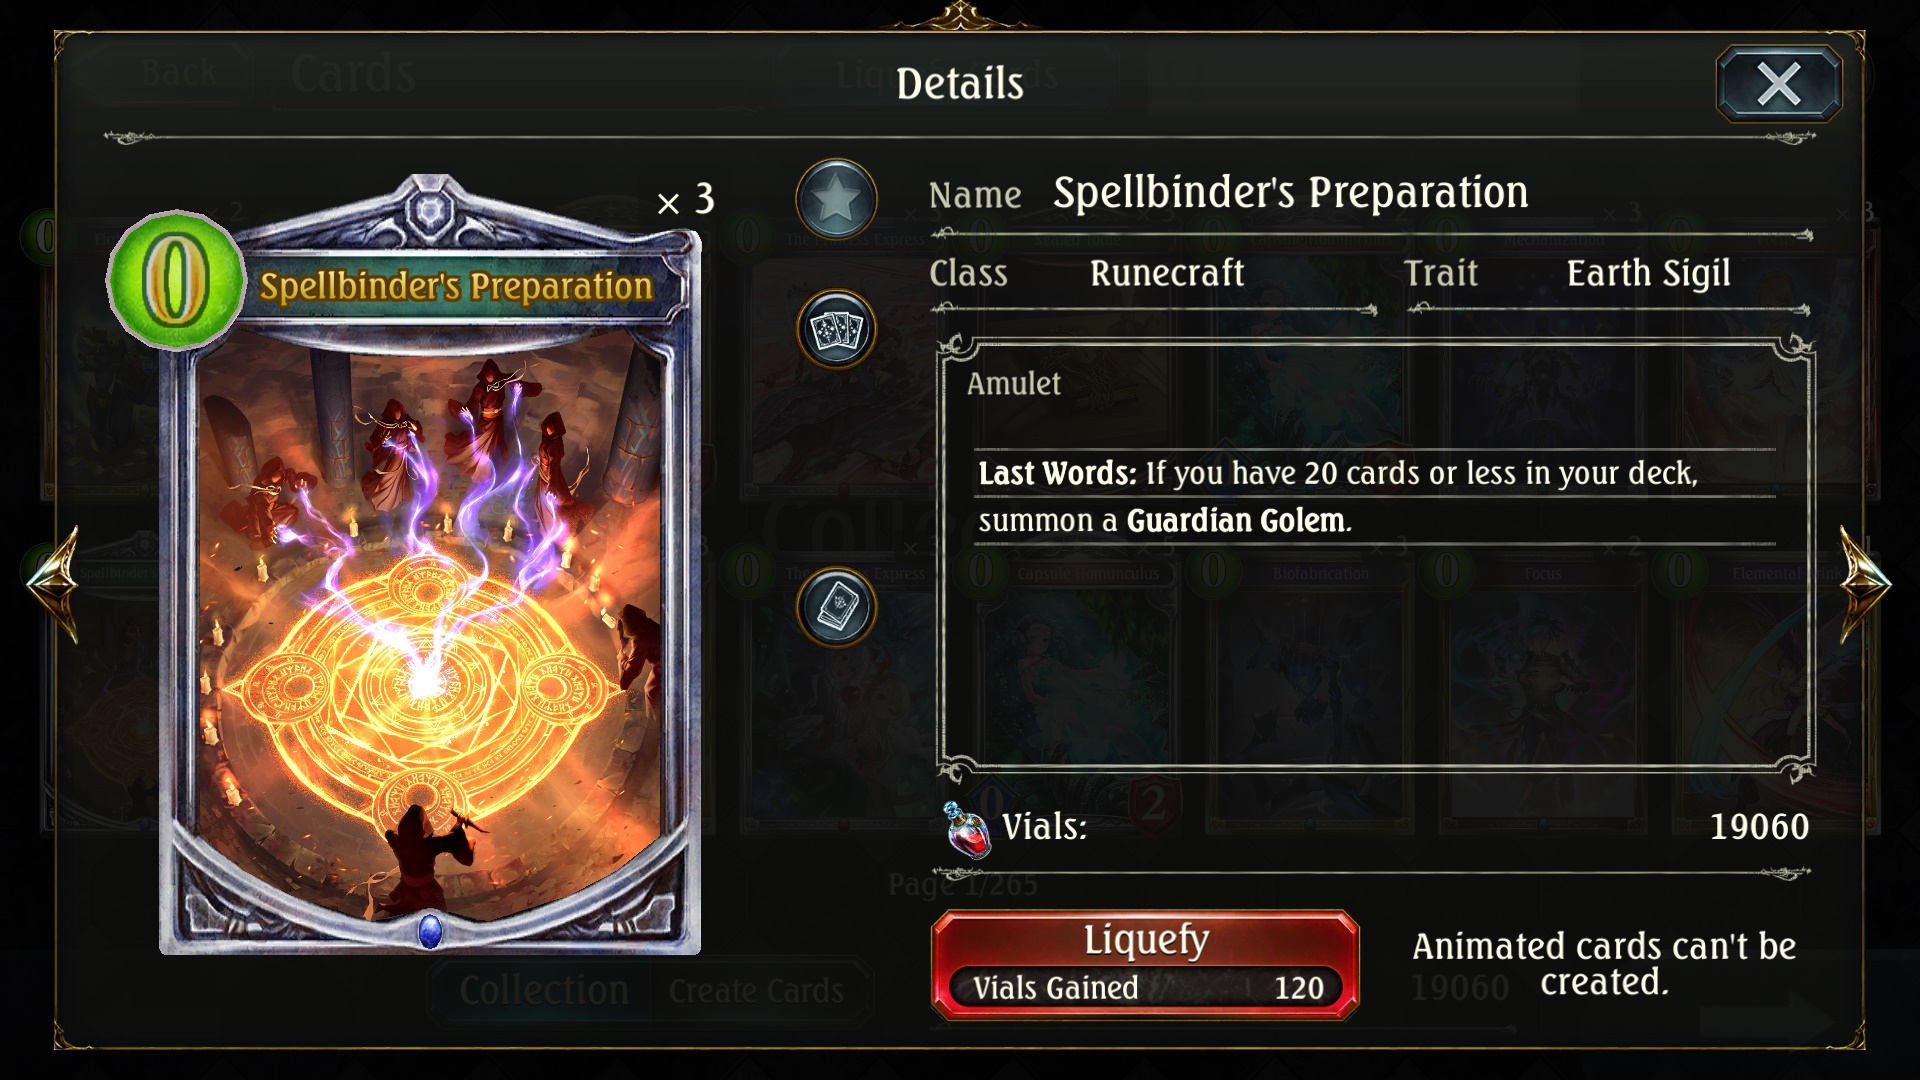
Task: Click the 19060 vials count
Action: (1759, 827)
